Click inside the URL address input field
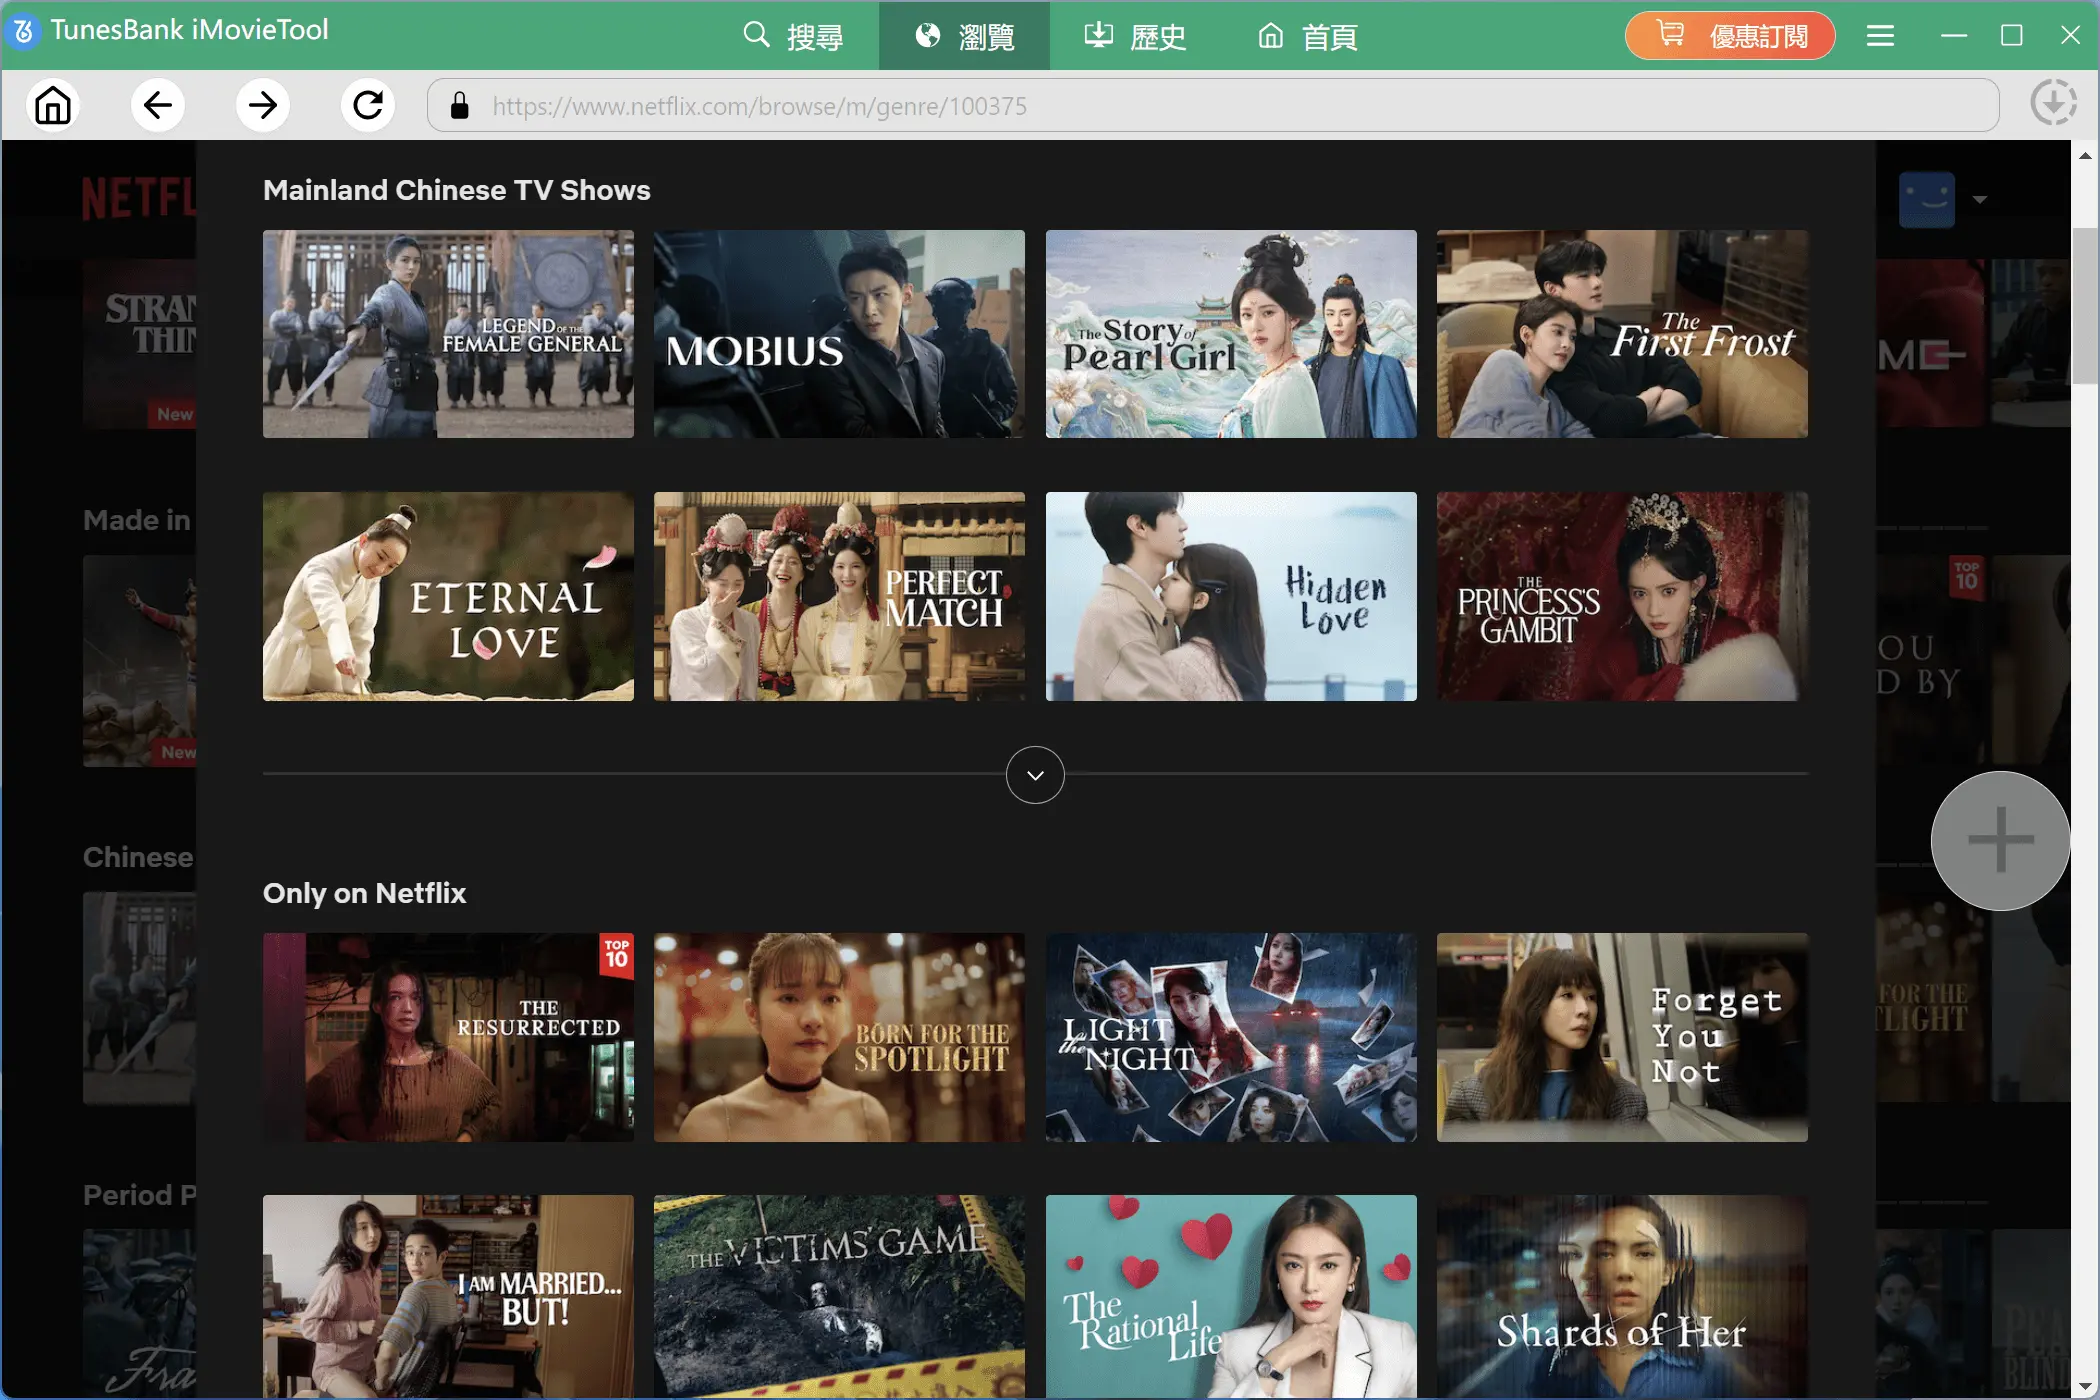 (1200, 105)
